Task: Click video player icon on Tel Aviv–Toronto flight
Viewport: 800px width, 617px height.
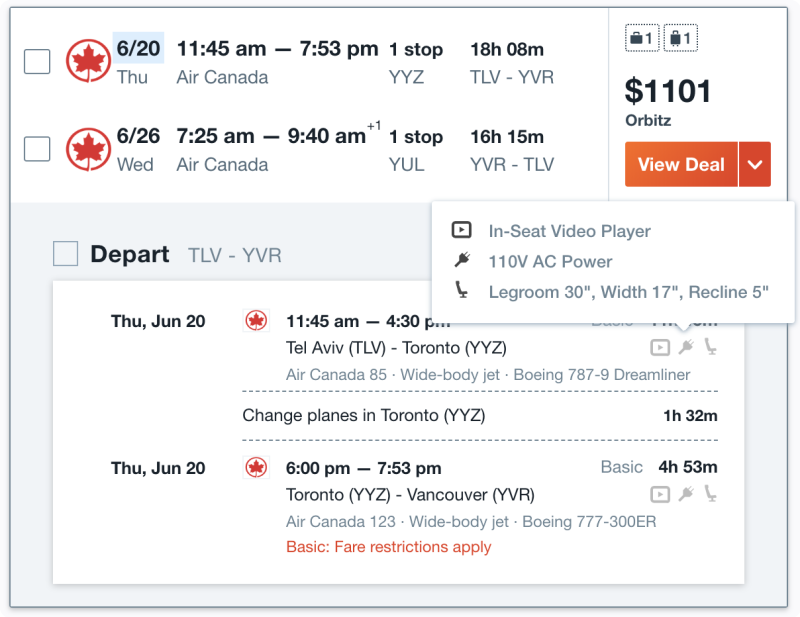Action: (660, 348)
